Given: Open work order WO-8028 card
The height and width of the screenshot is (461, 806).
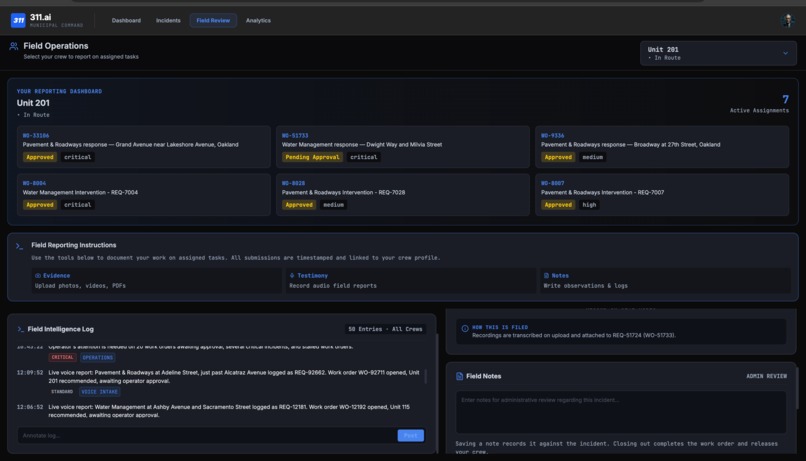Looking at the screenshot, I should 402,195.
